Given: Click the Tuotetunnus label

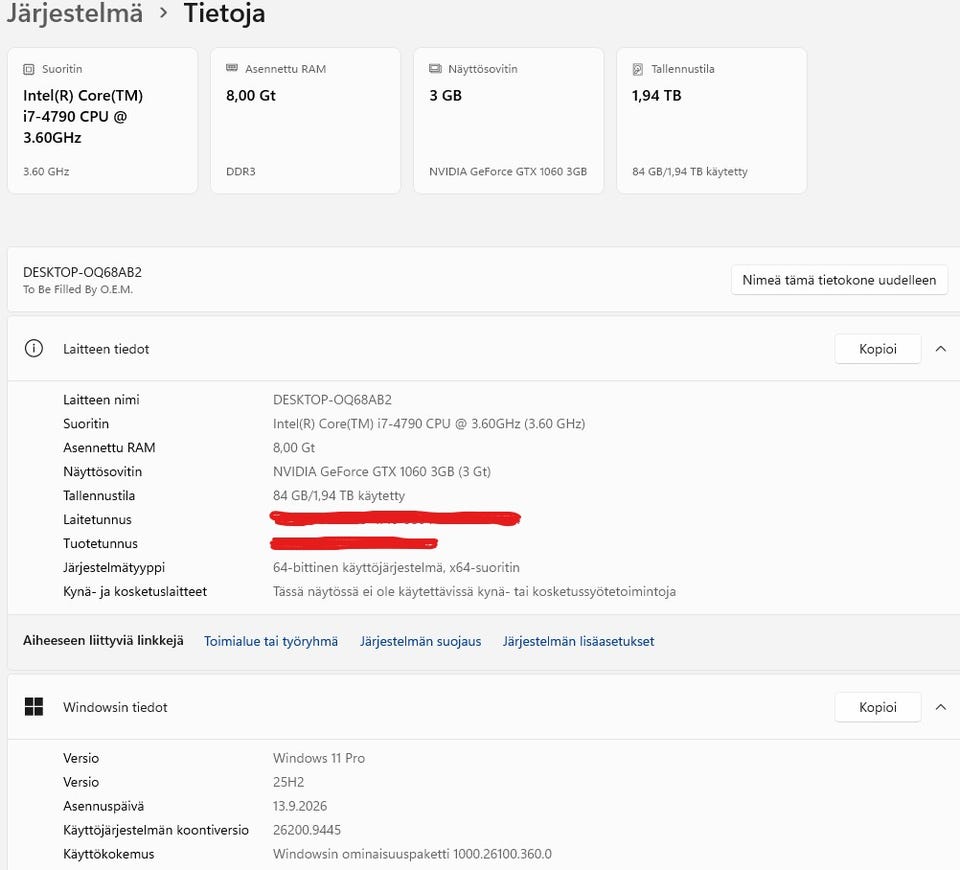Looking at the screenshot, I should (100, 543).
